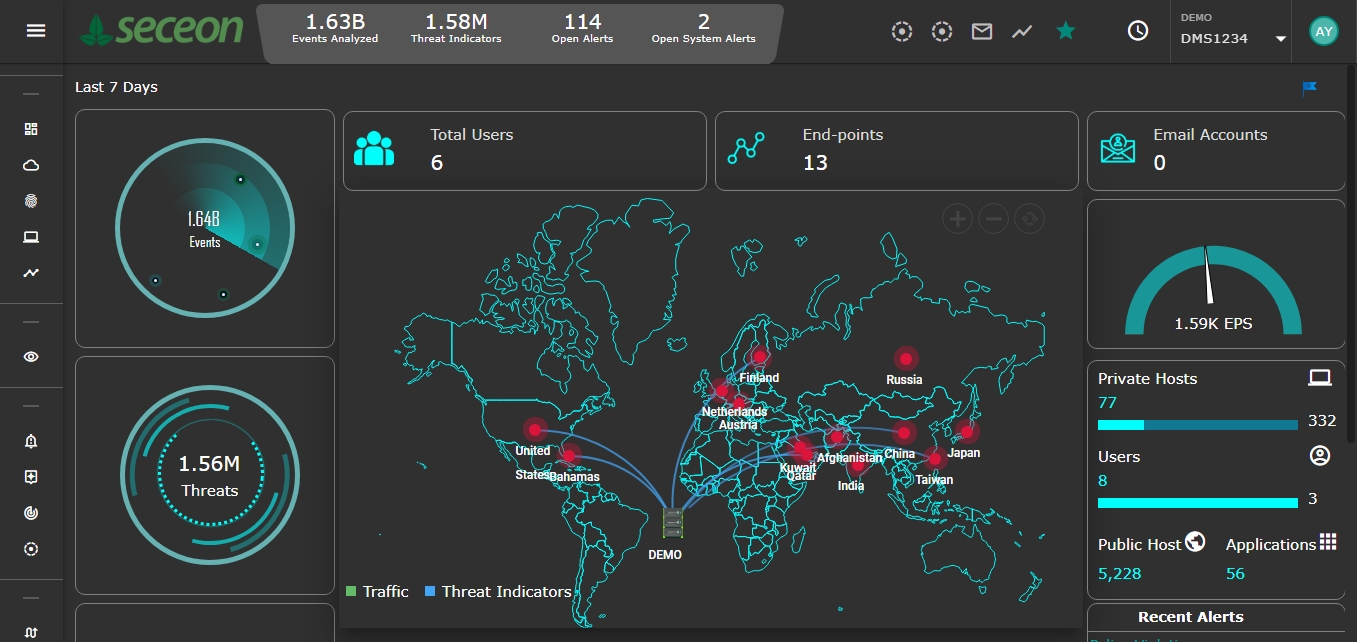The width and height of the screenshot is (1357, 642).
Task: Click the Bahamas threat marker on map
Action: [569, 456]
